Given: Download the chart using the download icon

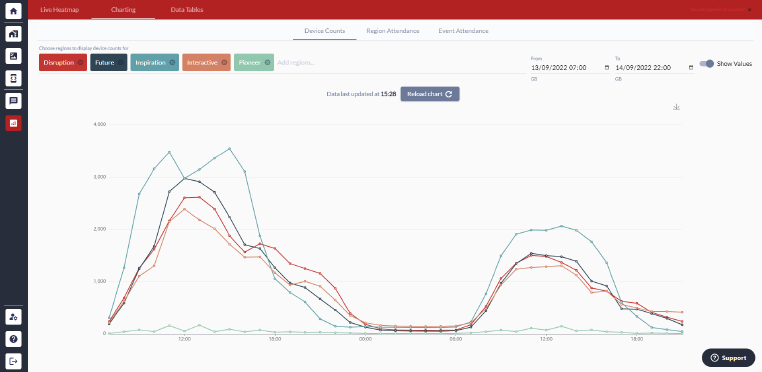Looking at the screenshot, I should [x=676, y=107].
